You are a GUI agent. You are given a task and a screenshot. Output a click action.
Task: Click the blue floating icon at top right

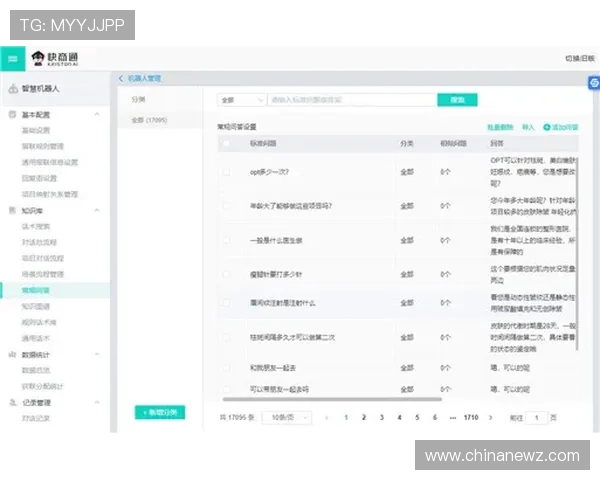(x=594, y=83)
